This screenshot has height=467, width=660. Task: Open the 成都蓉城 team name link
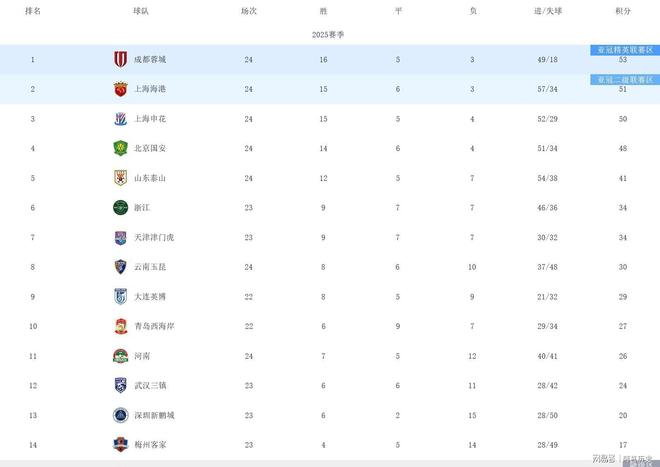[x=150, y=59]
